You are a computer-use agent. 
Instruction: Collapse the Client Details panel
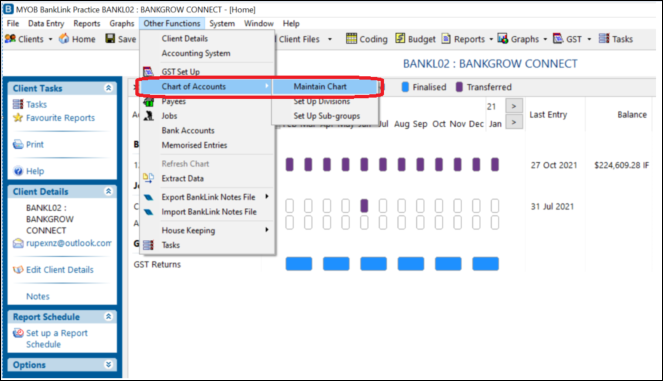coord(108,191)
